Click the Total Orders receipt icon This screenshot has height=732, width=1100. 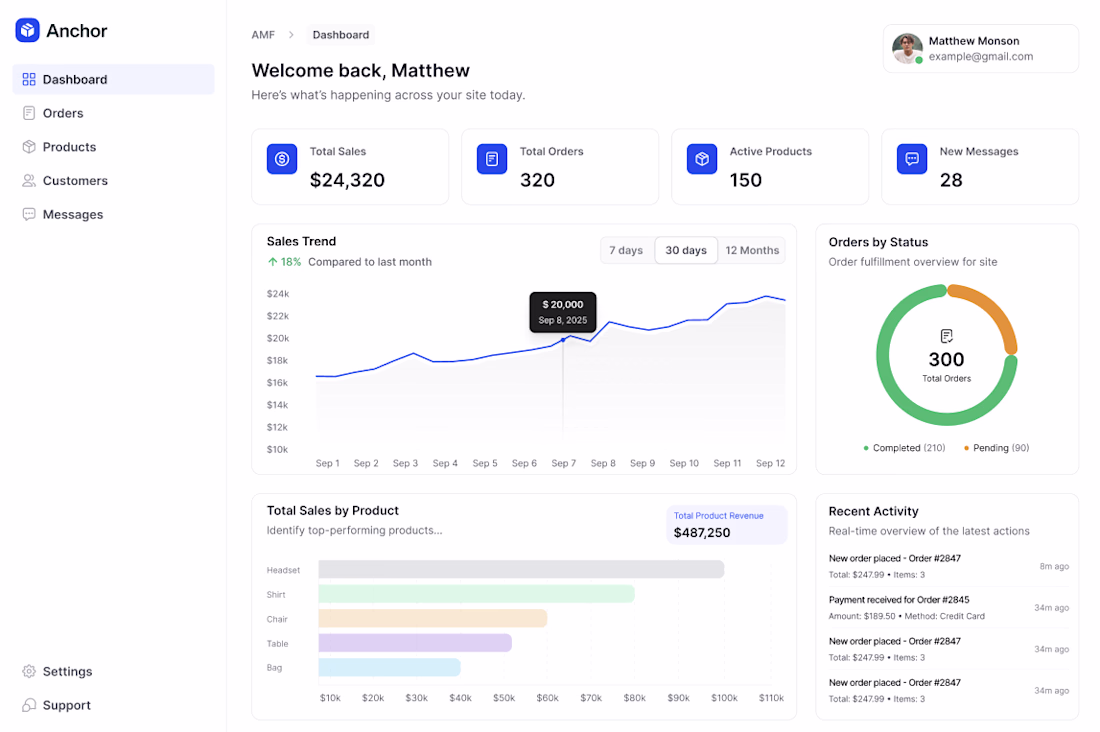(x=492, y=159)
